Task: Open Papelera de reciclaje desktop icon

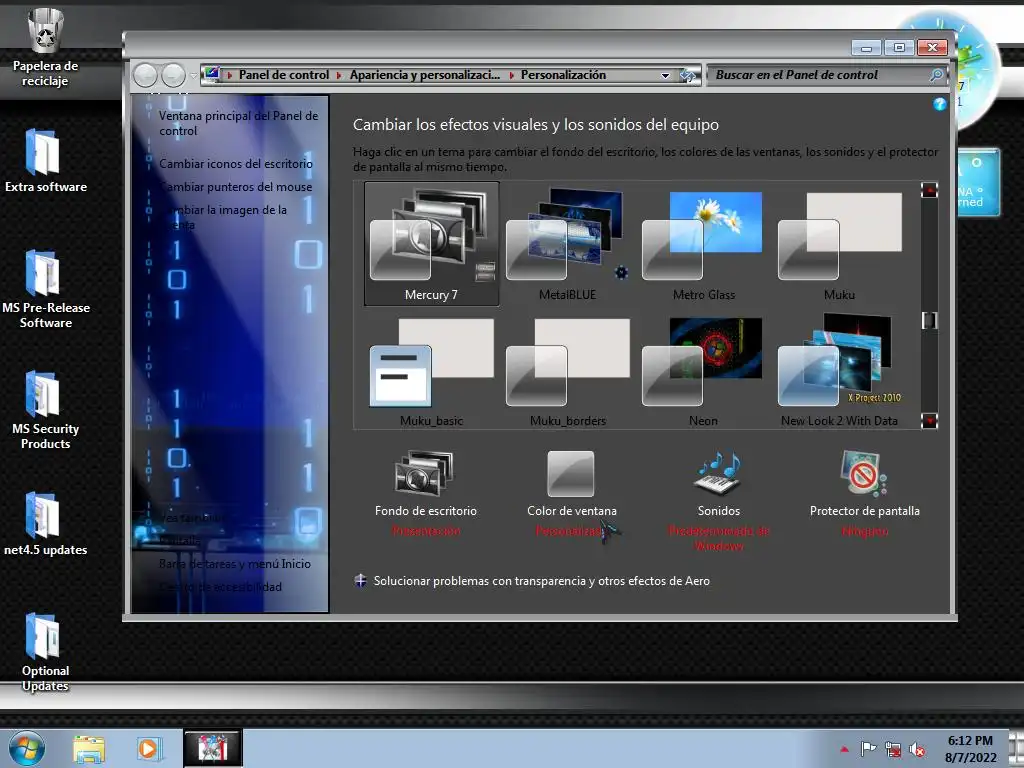Action: tap(45, 48)
